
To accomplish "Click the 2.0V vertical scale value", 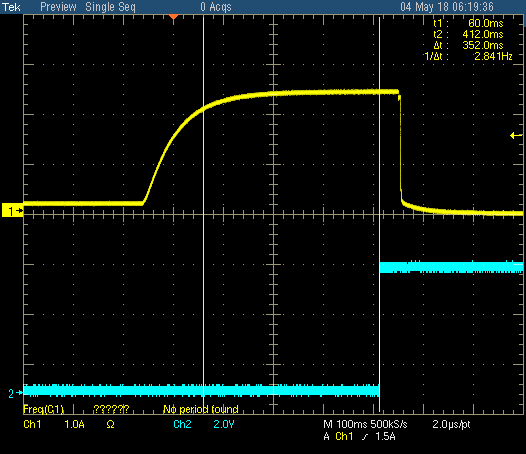I will tap(224, 424).
